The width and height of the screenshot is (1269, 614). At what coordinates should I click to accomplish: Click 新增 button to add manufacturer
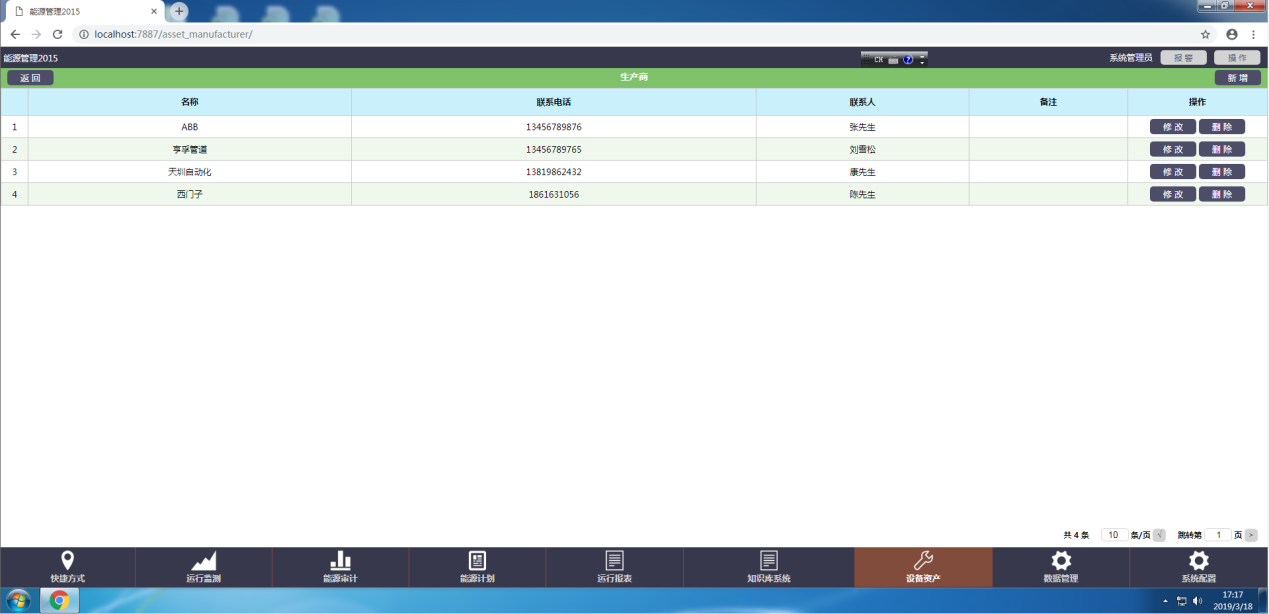1237,78
